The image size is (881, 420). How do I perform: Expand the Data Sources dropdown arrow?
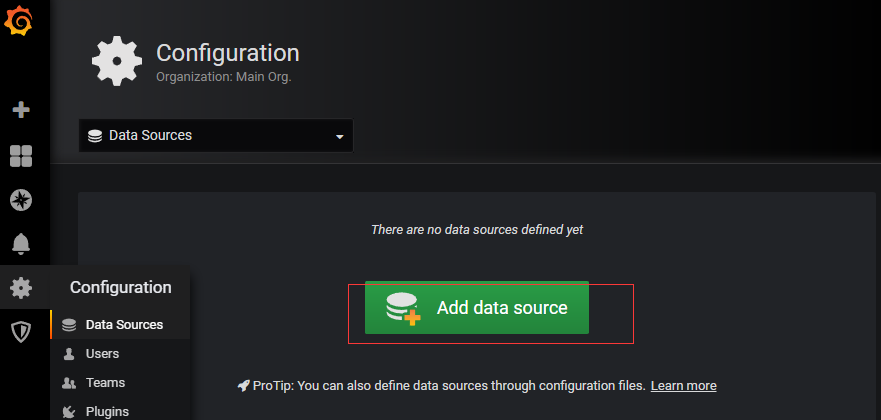click(x=339, y=136)
